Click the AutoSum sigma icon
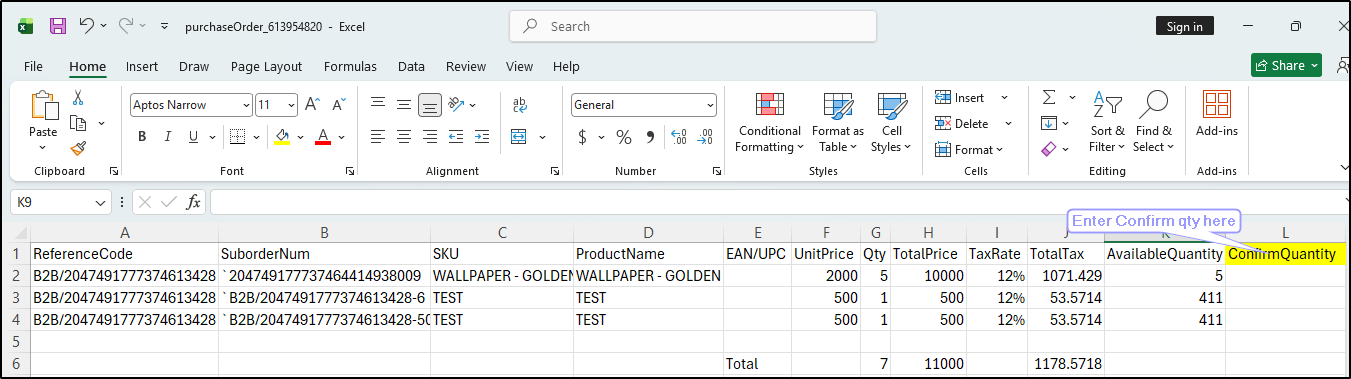1351x379 pixels. (1049, 98)
